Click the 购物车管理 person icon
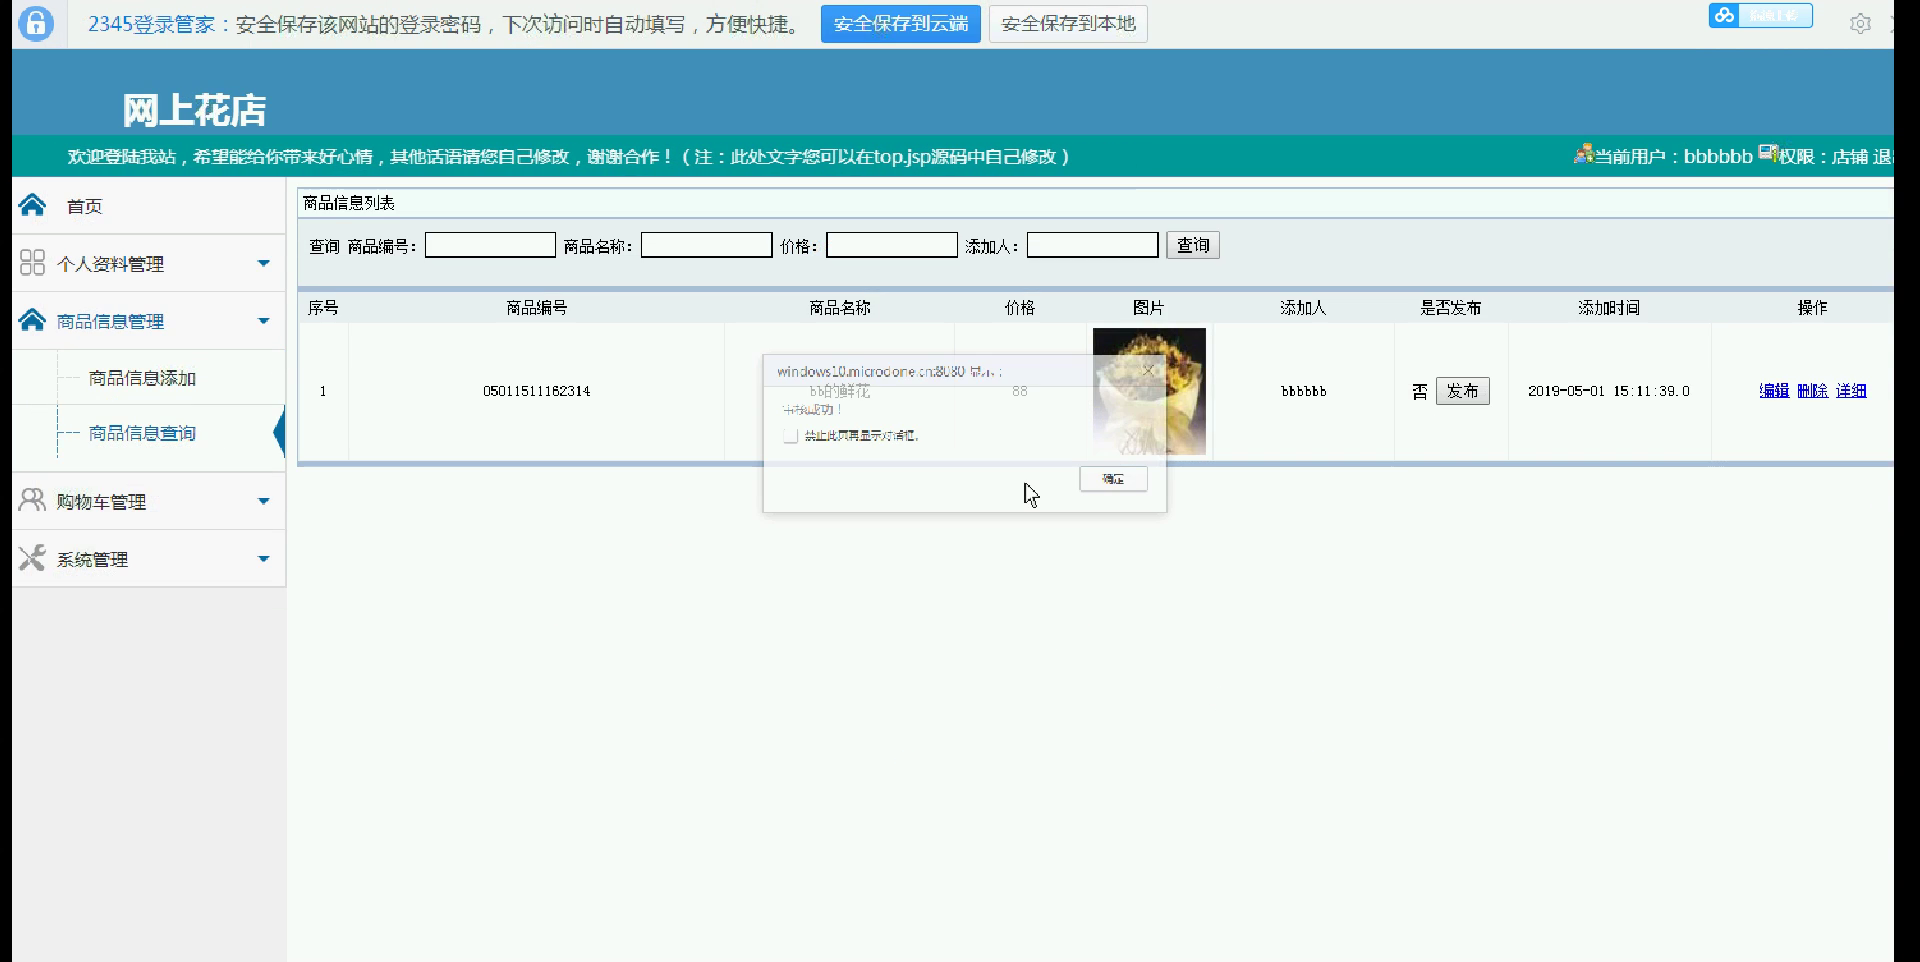The image size is (1920, 962). click(x=32, y=500)
